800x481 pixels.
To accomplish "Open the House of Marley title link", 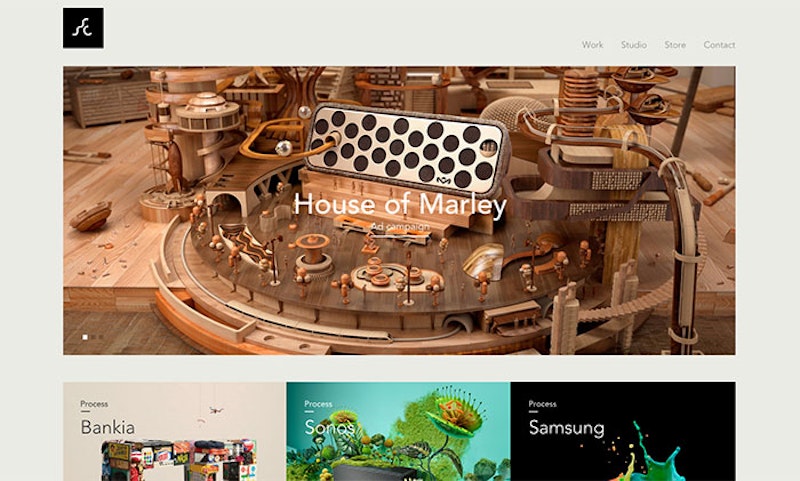I will (x=400, y=205).
